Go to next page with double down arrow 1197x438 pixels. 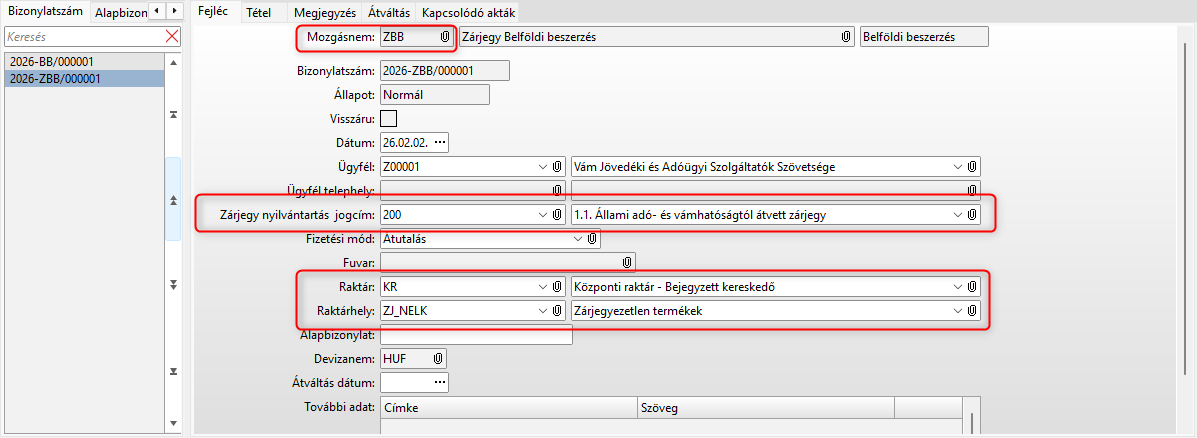[x=173, y=284]
